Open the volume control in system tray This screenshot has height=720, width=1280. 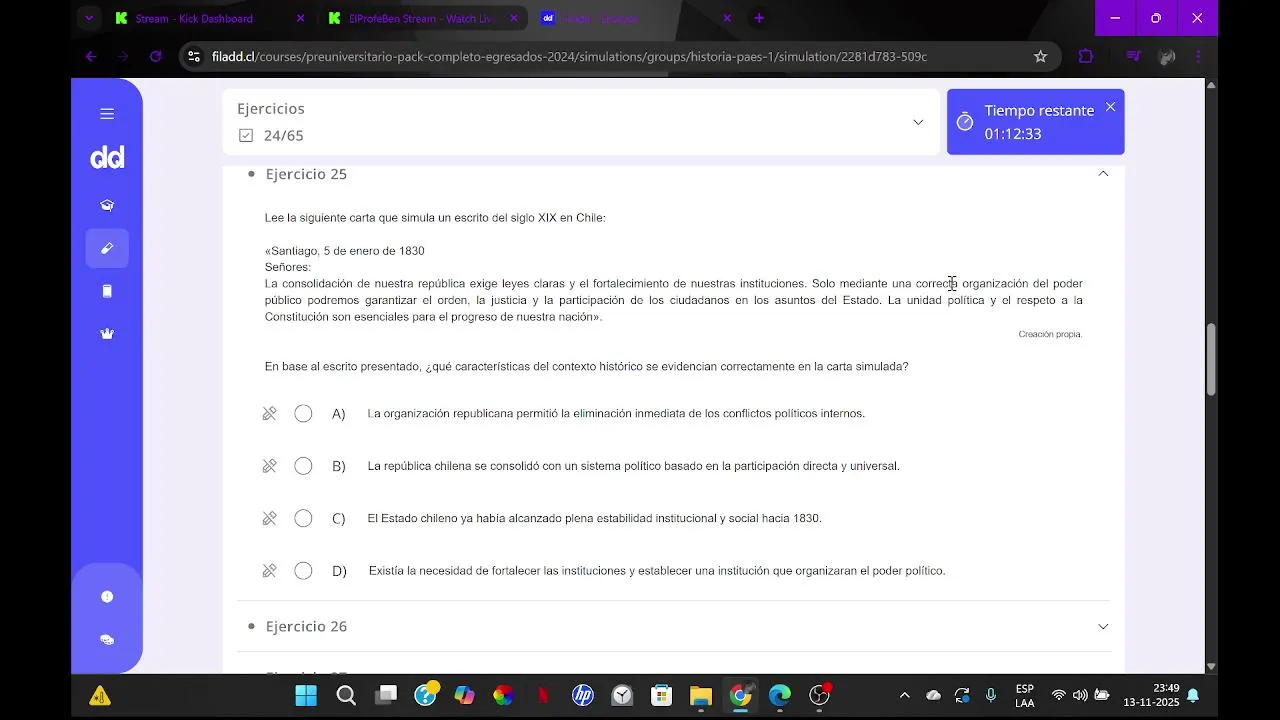click(x=1080, y=696)
